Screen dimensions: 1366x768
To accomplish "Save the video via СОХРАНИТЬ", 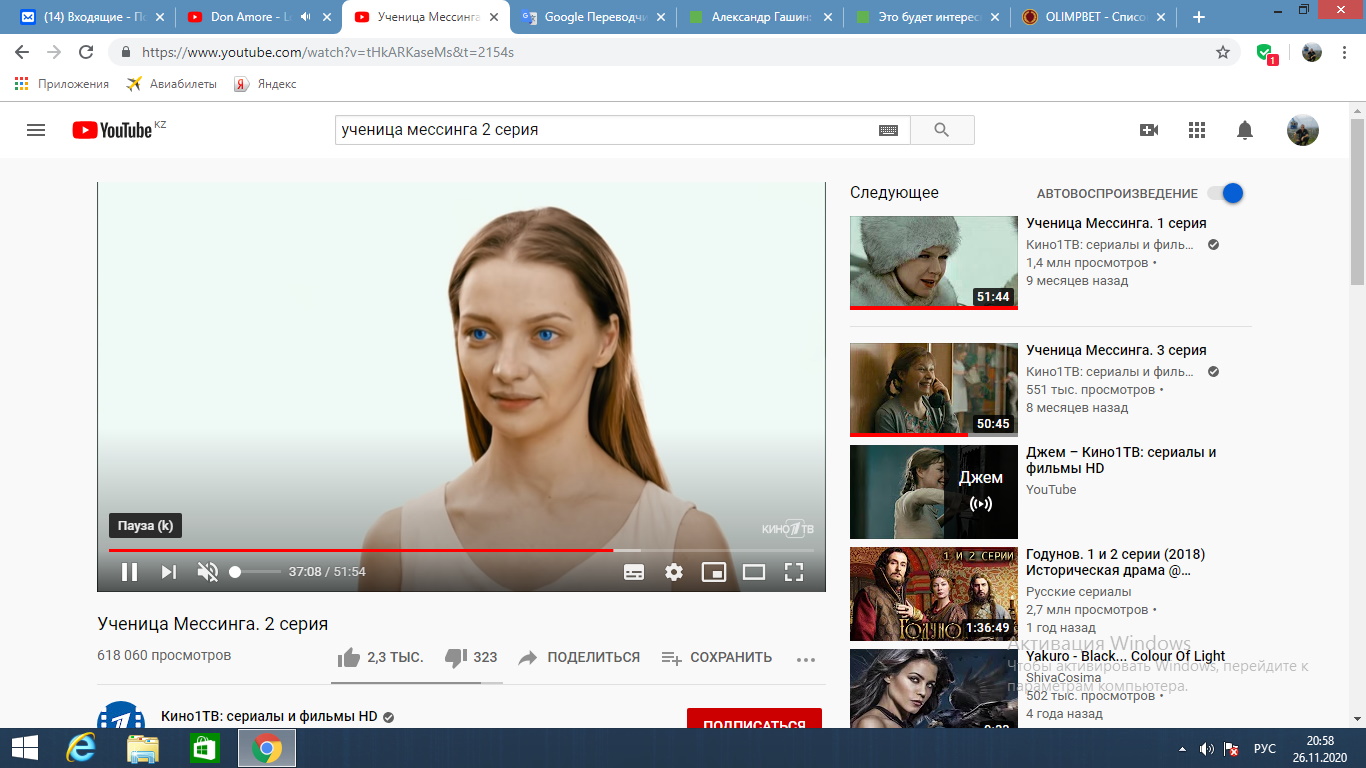I will pos(717,658).
